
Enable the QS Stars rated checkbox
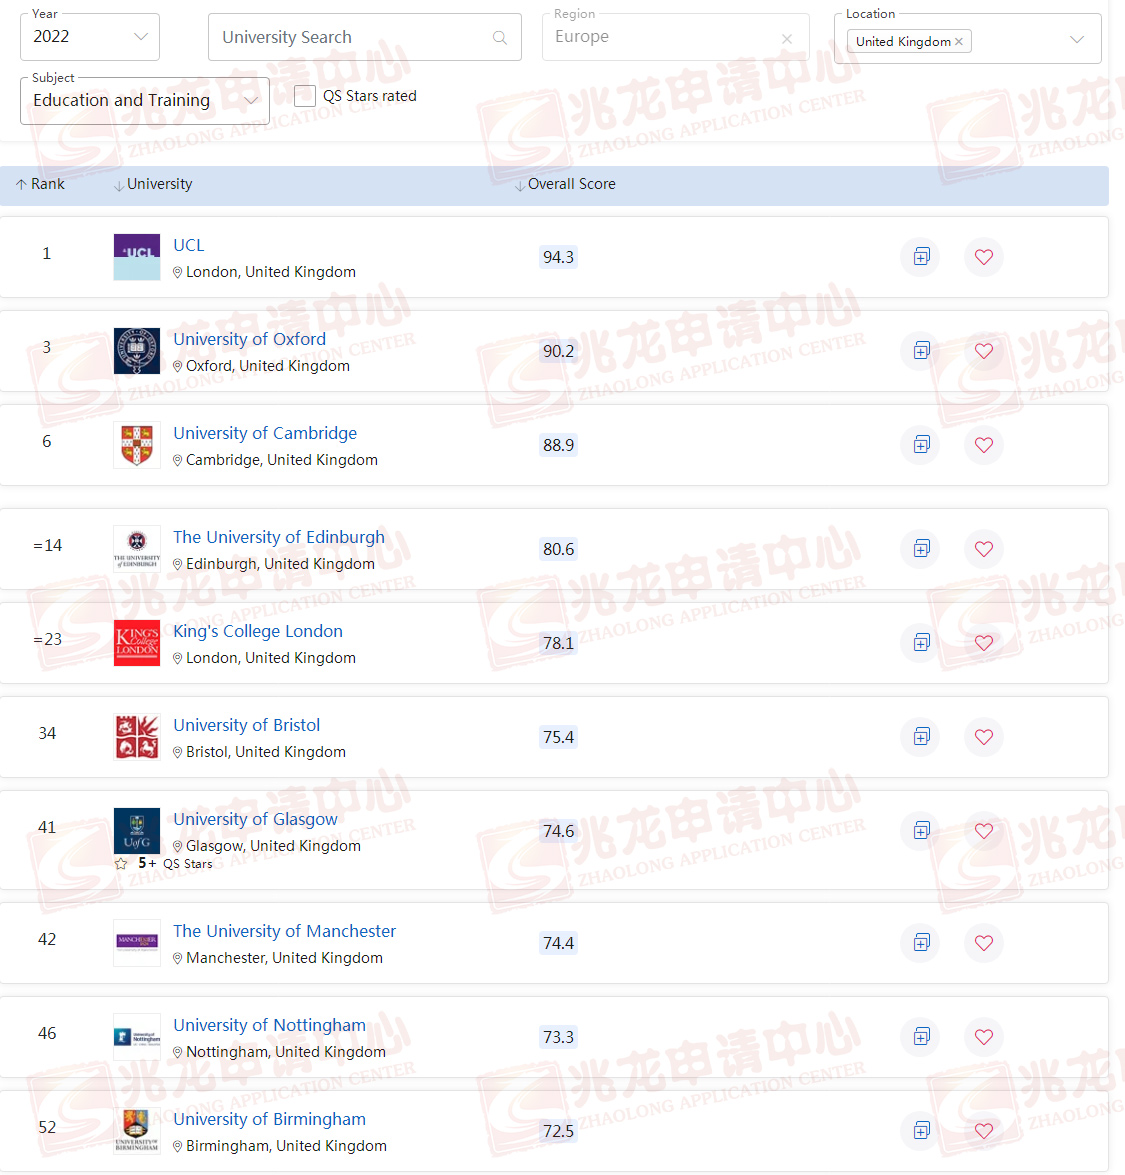click(305, 96)
